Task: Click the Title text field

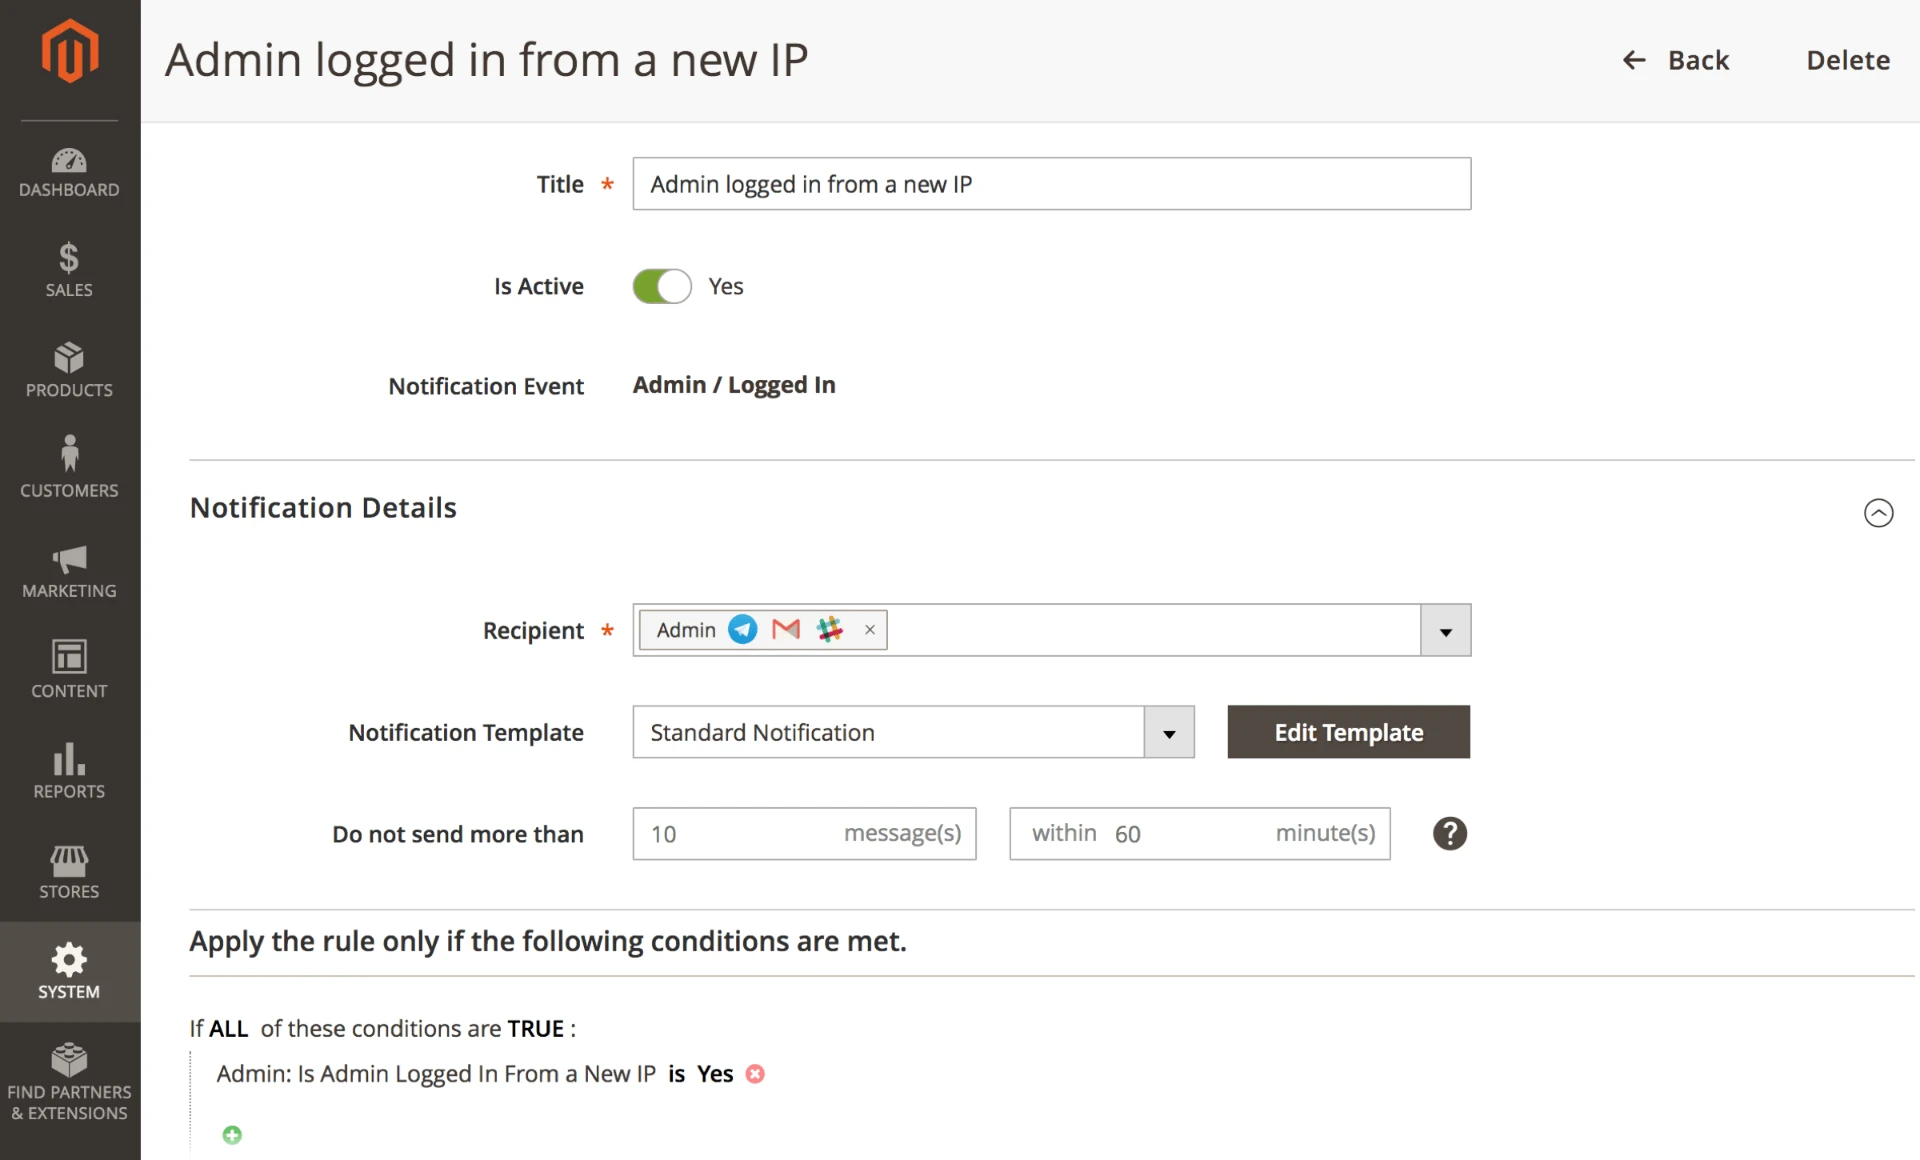Action: [1051, 184]
